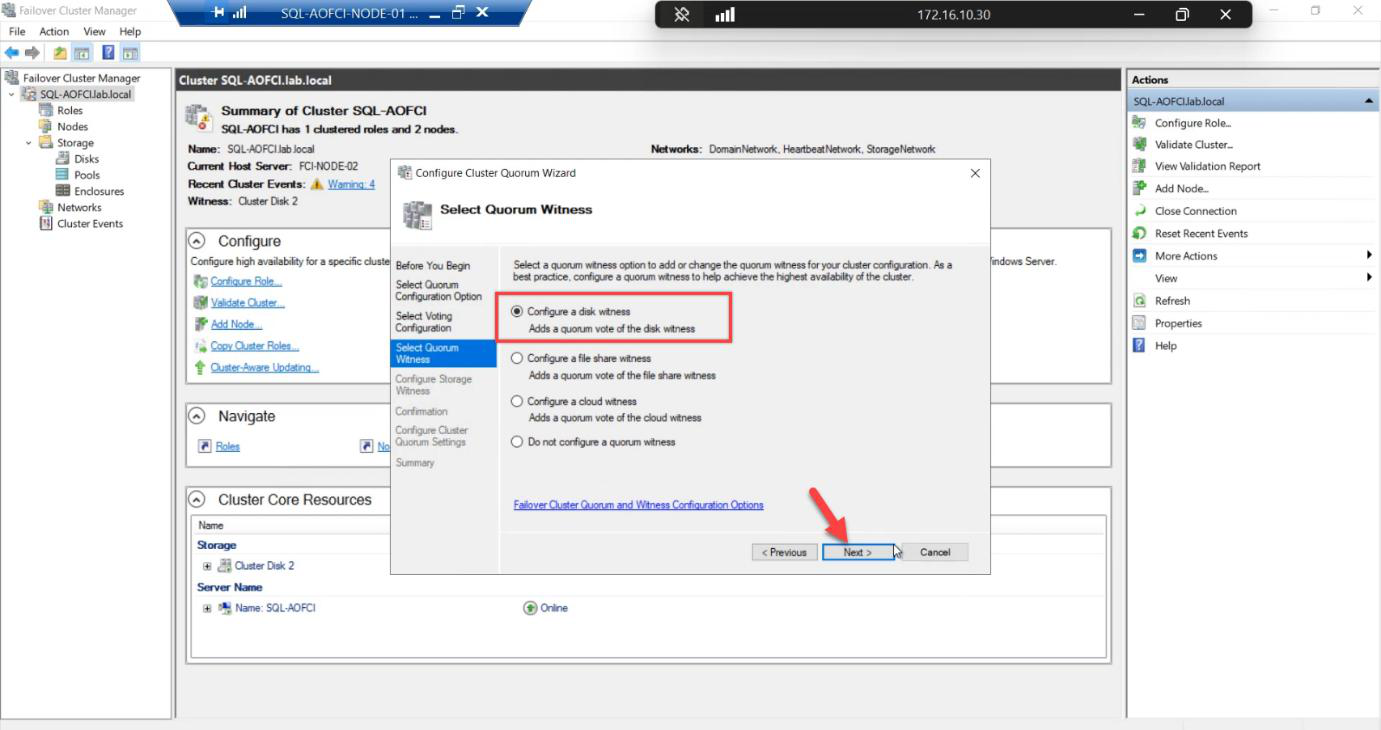Click Close Connection in the Actions pane
This screenshot has height=730, width=1381.
(x=1195, y=211)
